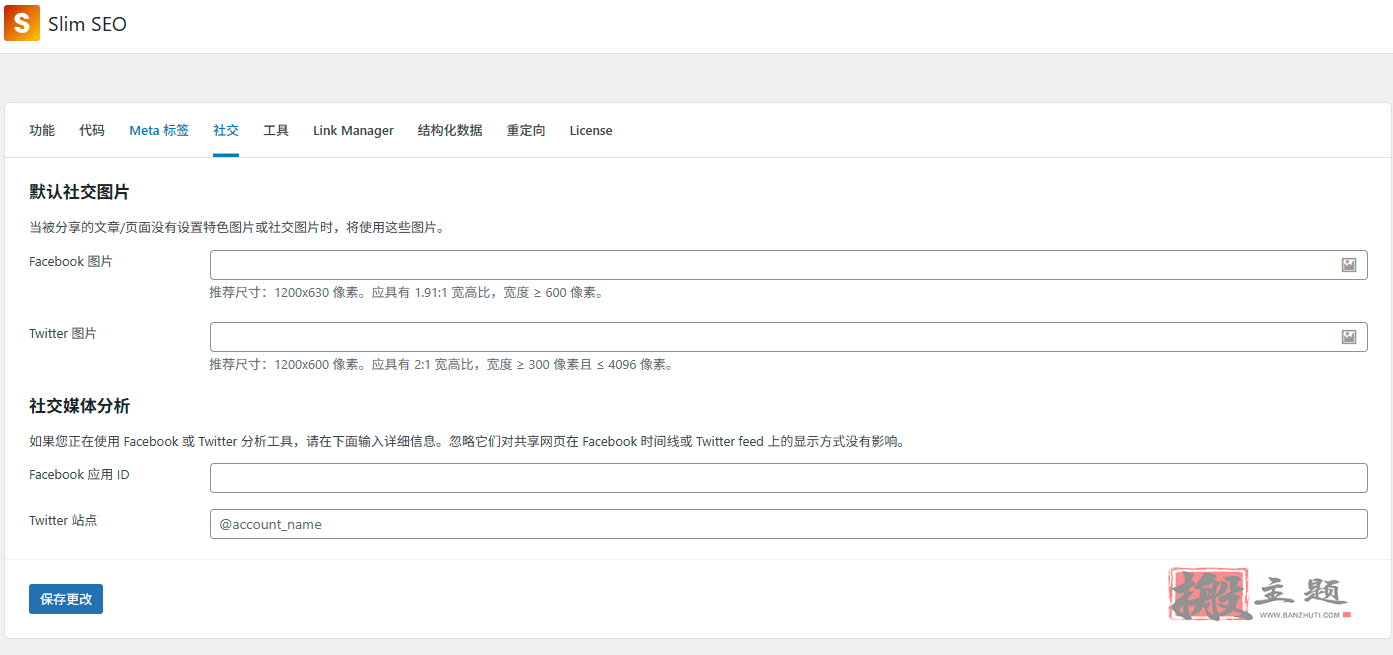Click into the Facebook 应用 ID field
This screenshot has height=655, width=1393.
click(788, 478)
